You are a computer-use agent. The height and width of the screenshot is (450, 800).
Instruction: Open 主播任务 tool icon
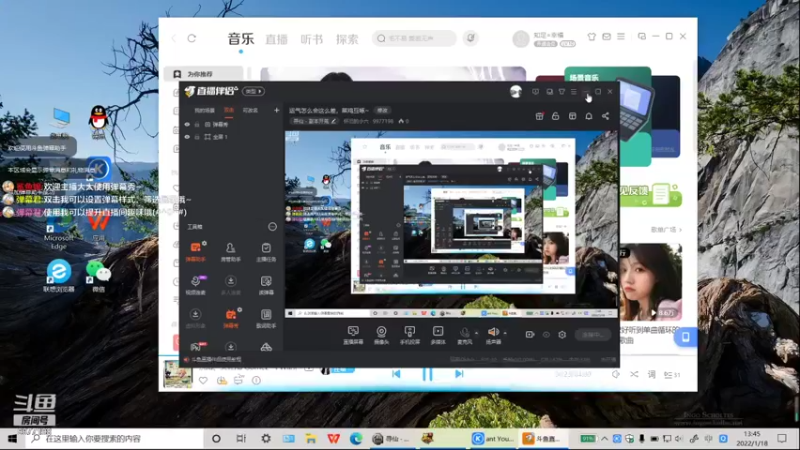point(266,252)
